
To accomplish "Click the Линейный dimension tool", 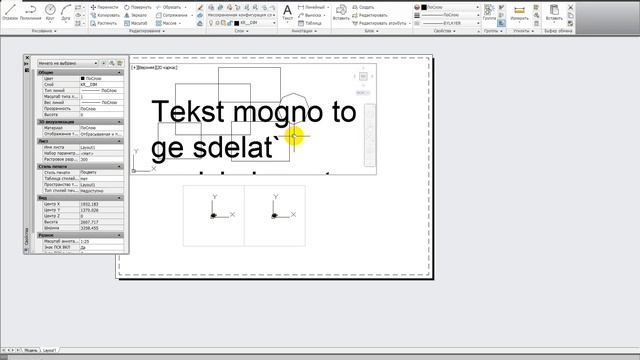I will point(311,7).
